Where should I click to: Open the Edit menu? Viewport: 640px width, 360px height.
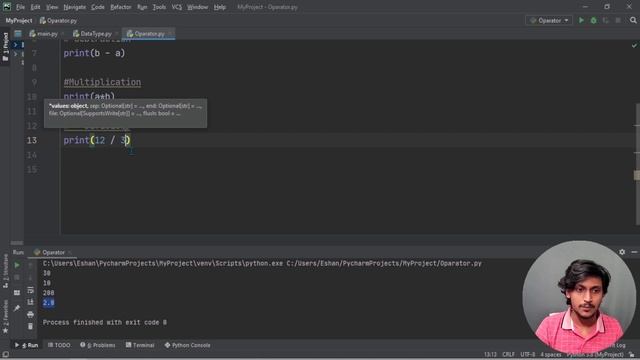pos(36,7)
